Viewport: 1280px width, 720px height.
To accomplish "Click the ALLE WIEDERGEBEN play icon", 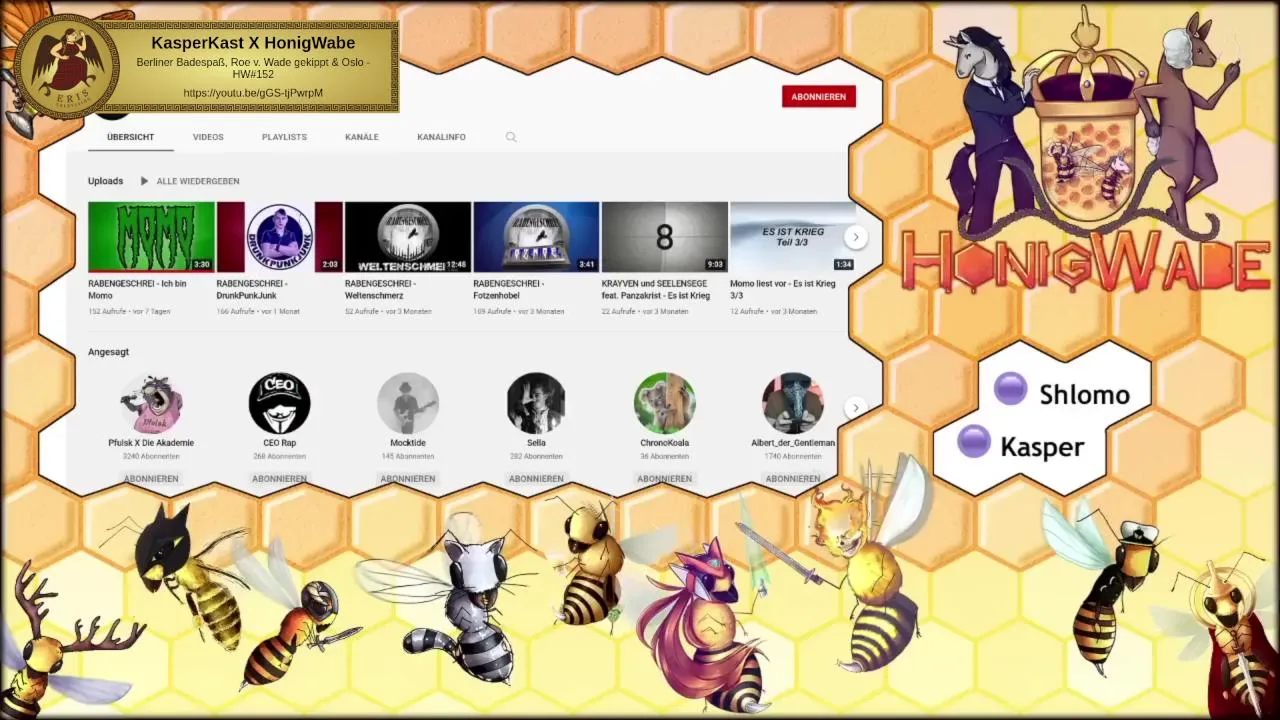I will pyautogui.click(x=144, y=181).
